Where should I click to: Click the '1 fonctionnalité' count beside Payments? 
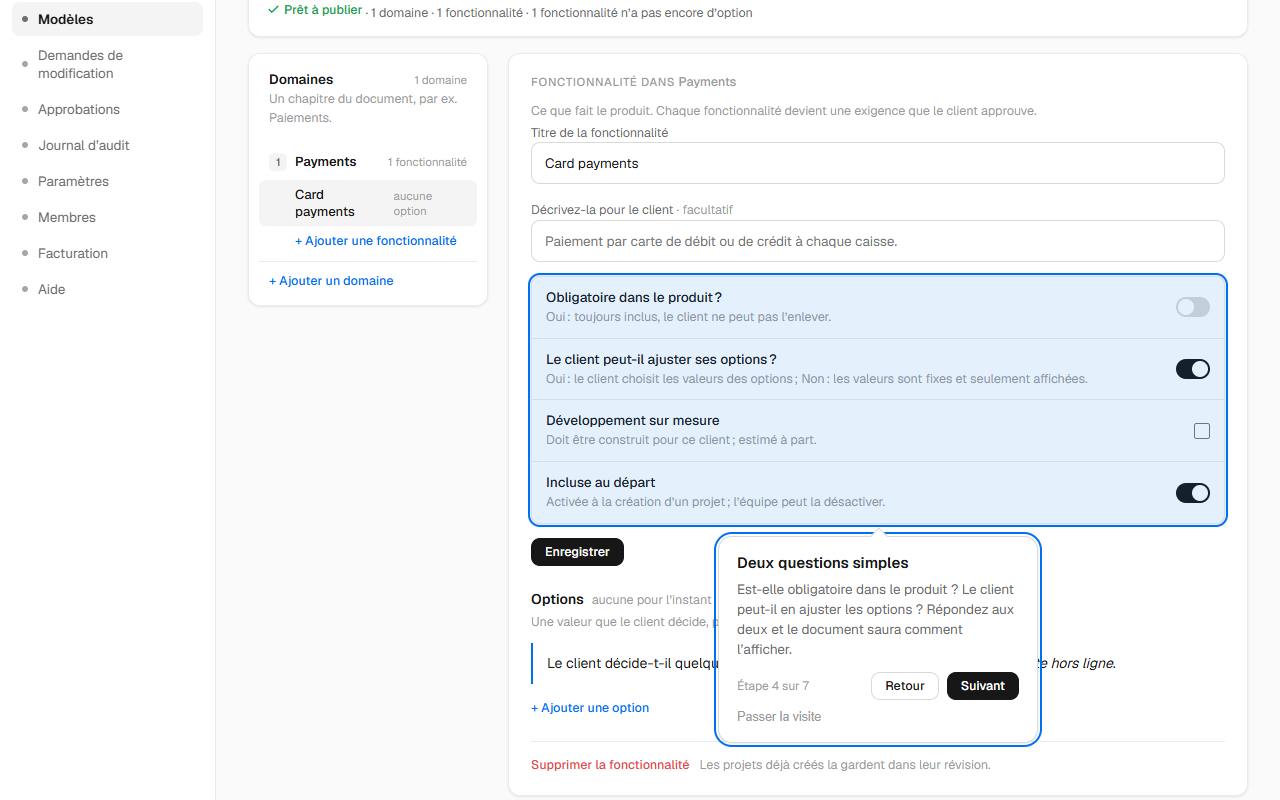(x=427, y=162)
